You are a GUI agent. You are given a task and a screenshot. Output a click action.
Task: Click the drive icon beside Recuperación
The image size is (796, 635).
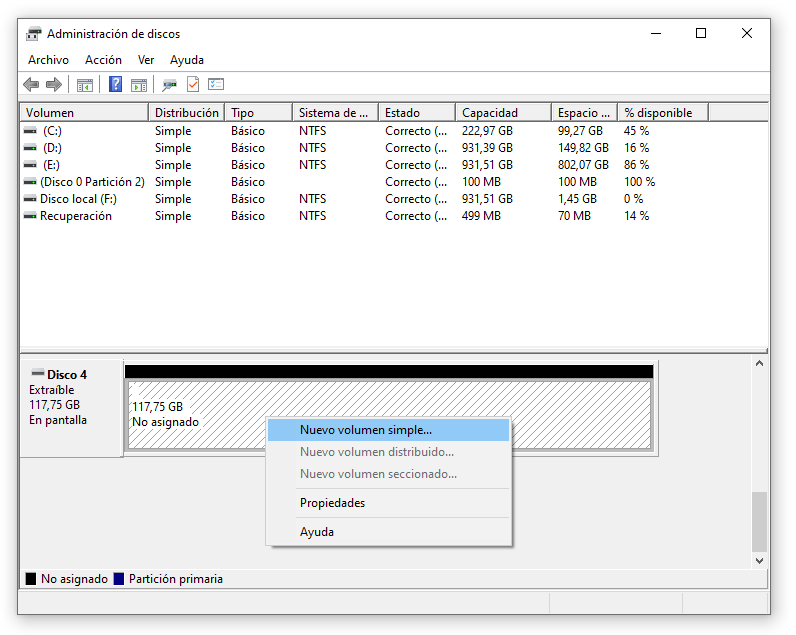(x=30, y=216)
